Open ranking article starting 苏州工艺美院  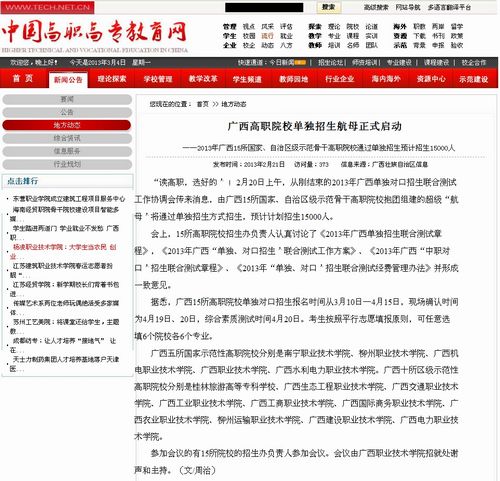64,326
